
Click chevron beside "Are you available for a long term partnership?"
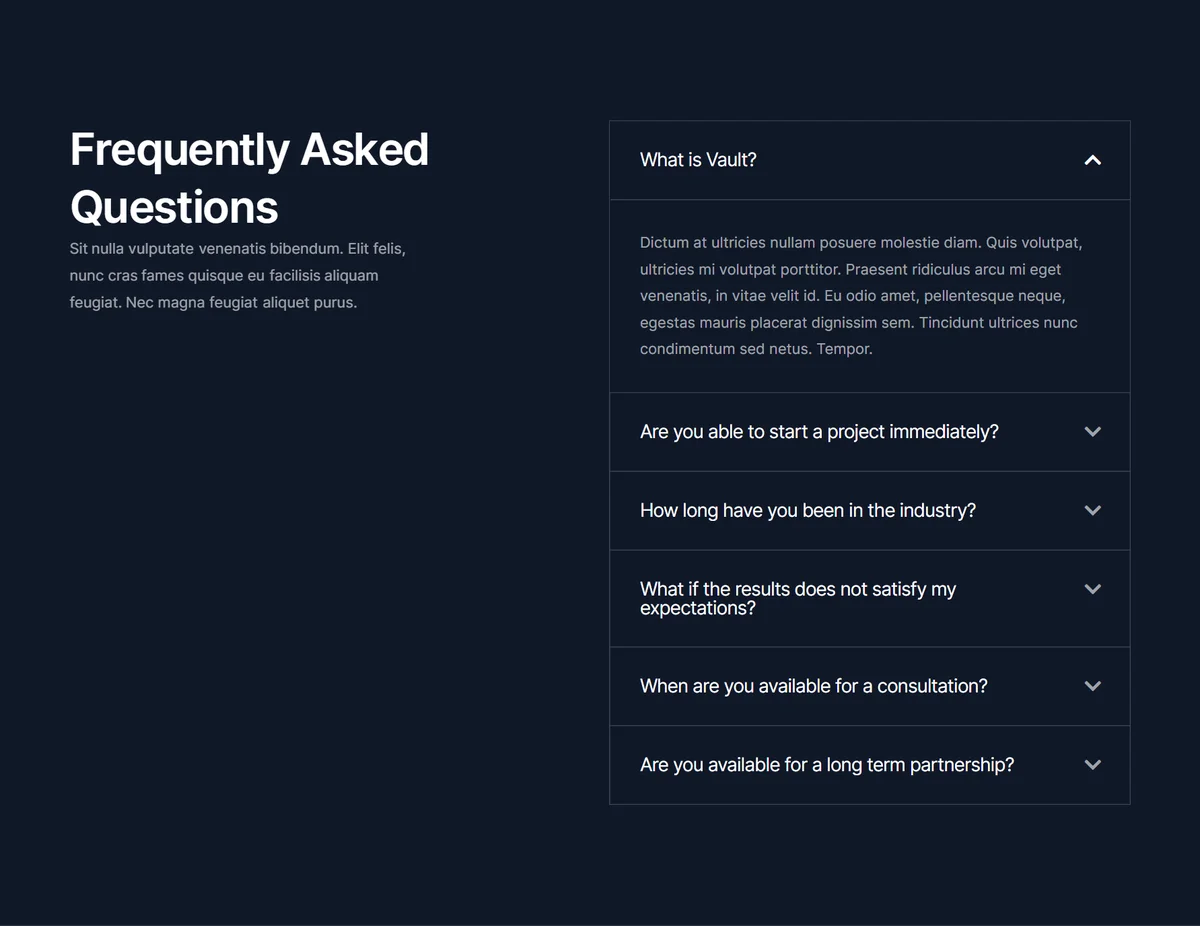pos(1092,765)
